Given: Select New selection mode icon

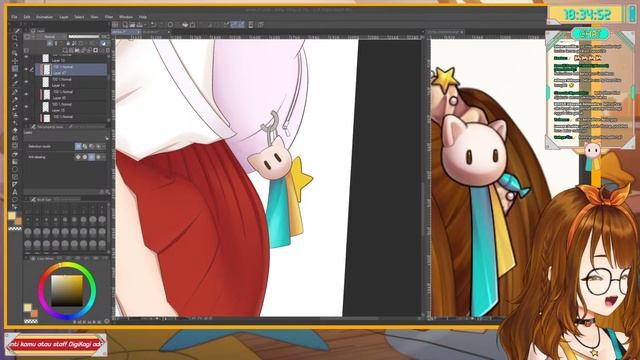Looking at the screenshot, I should coord(78,146).
